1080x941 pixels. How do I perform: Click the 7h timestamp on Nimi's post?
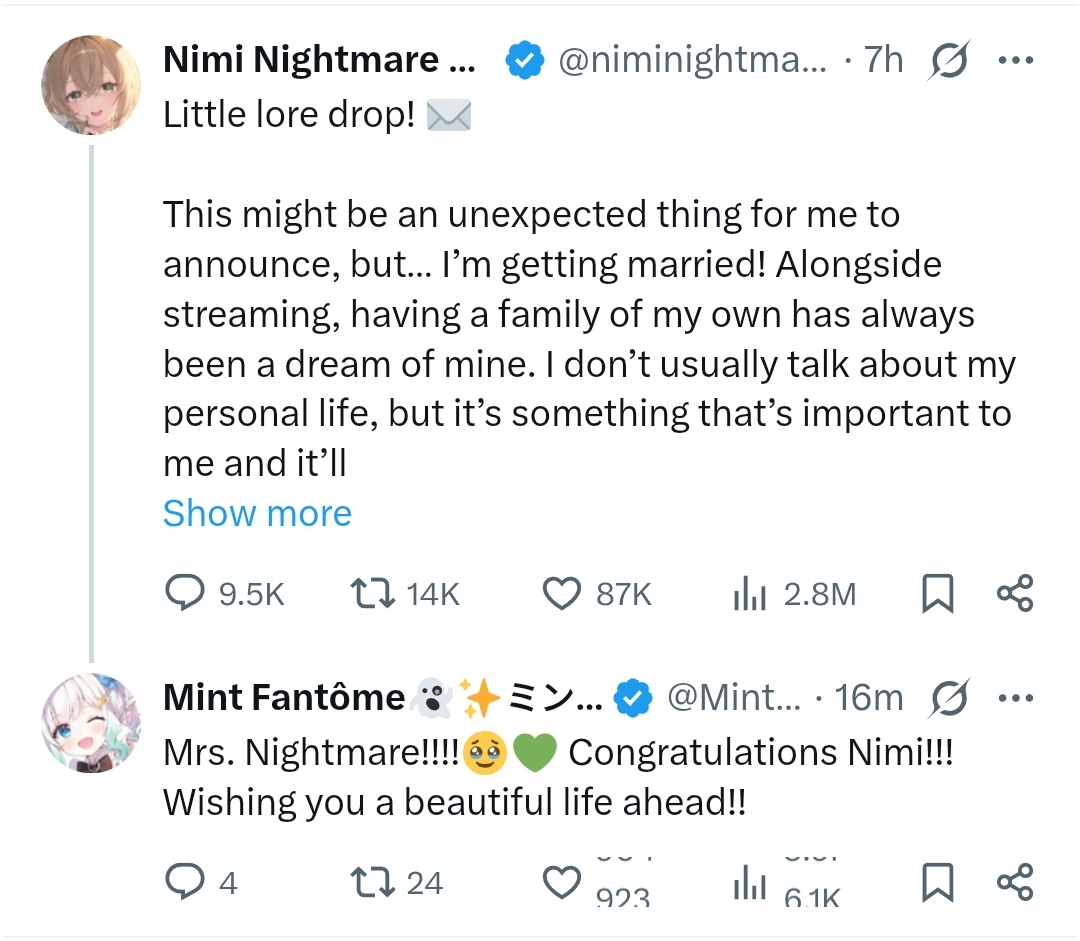coord(883,61)
